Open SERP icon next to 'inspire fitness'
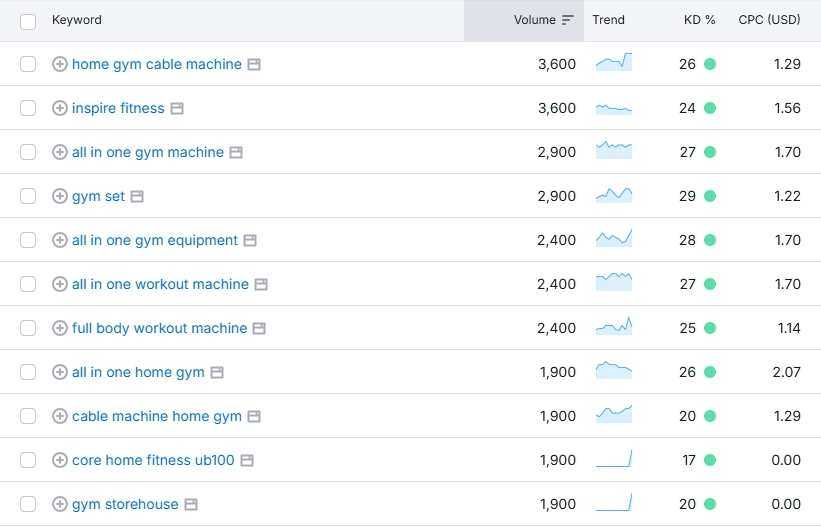 [x=177, y=108]
